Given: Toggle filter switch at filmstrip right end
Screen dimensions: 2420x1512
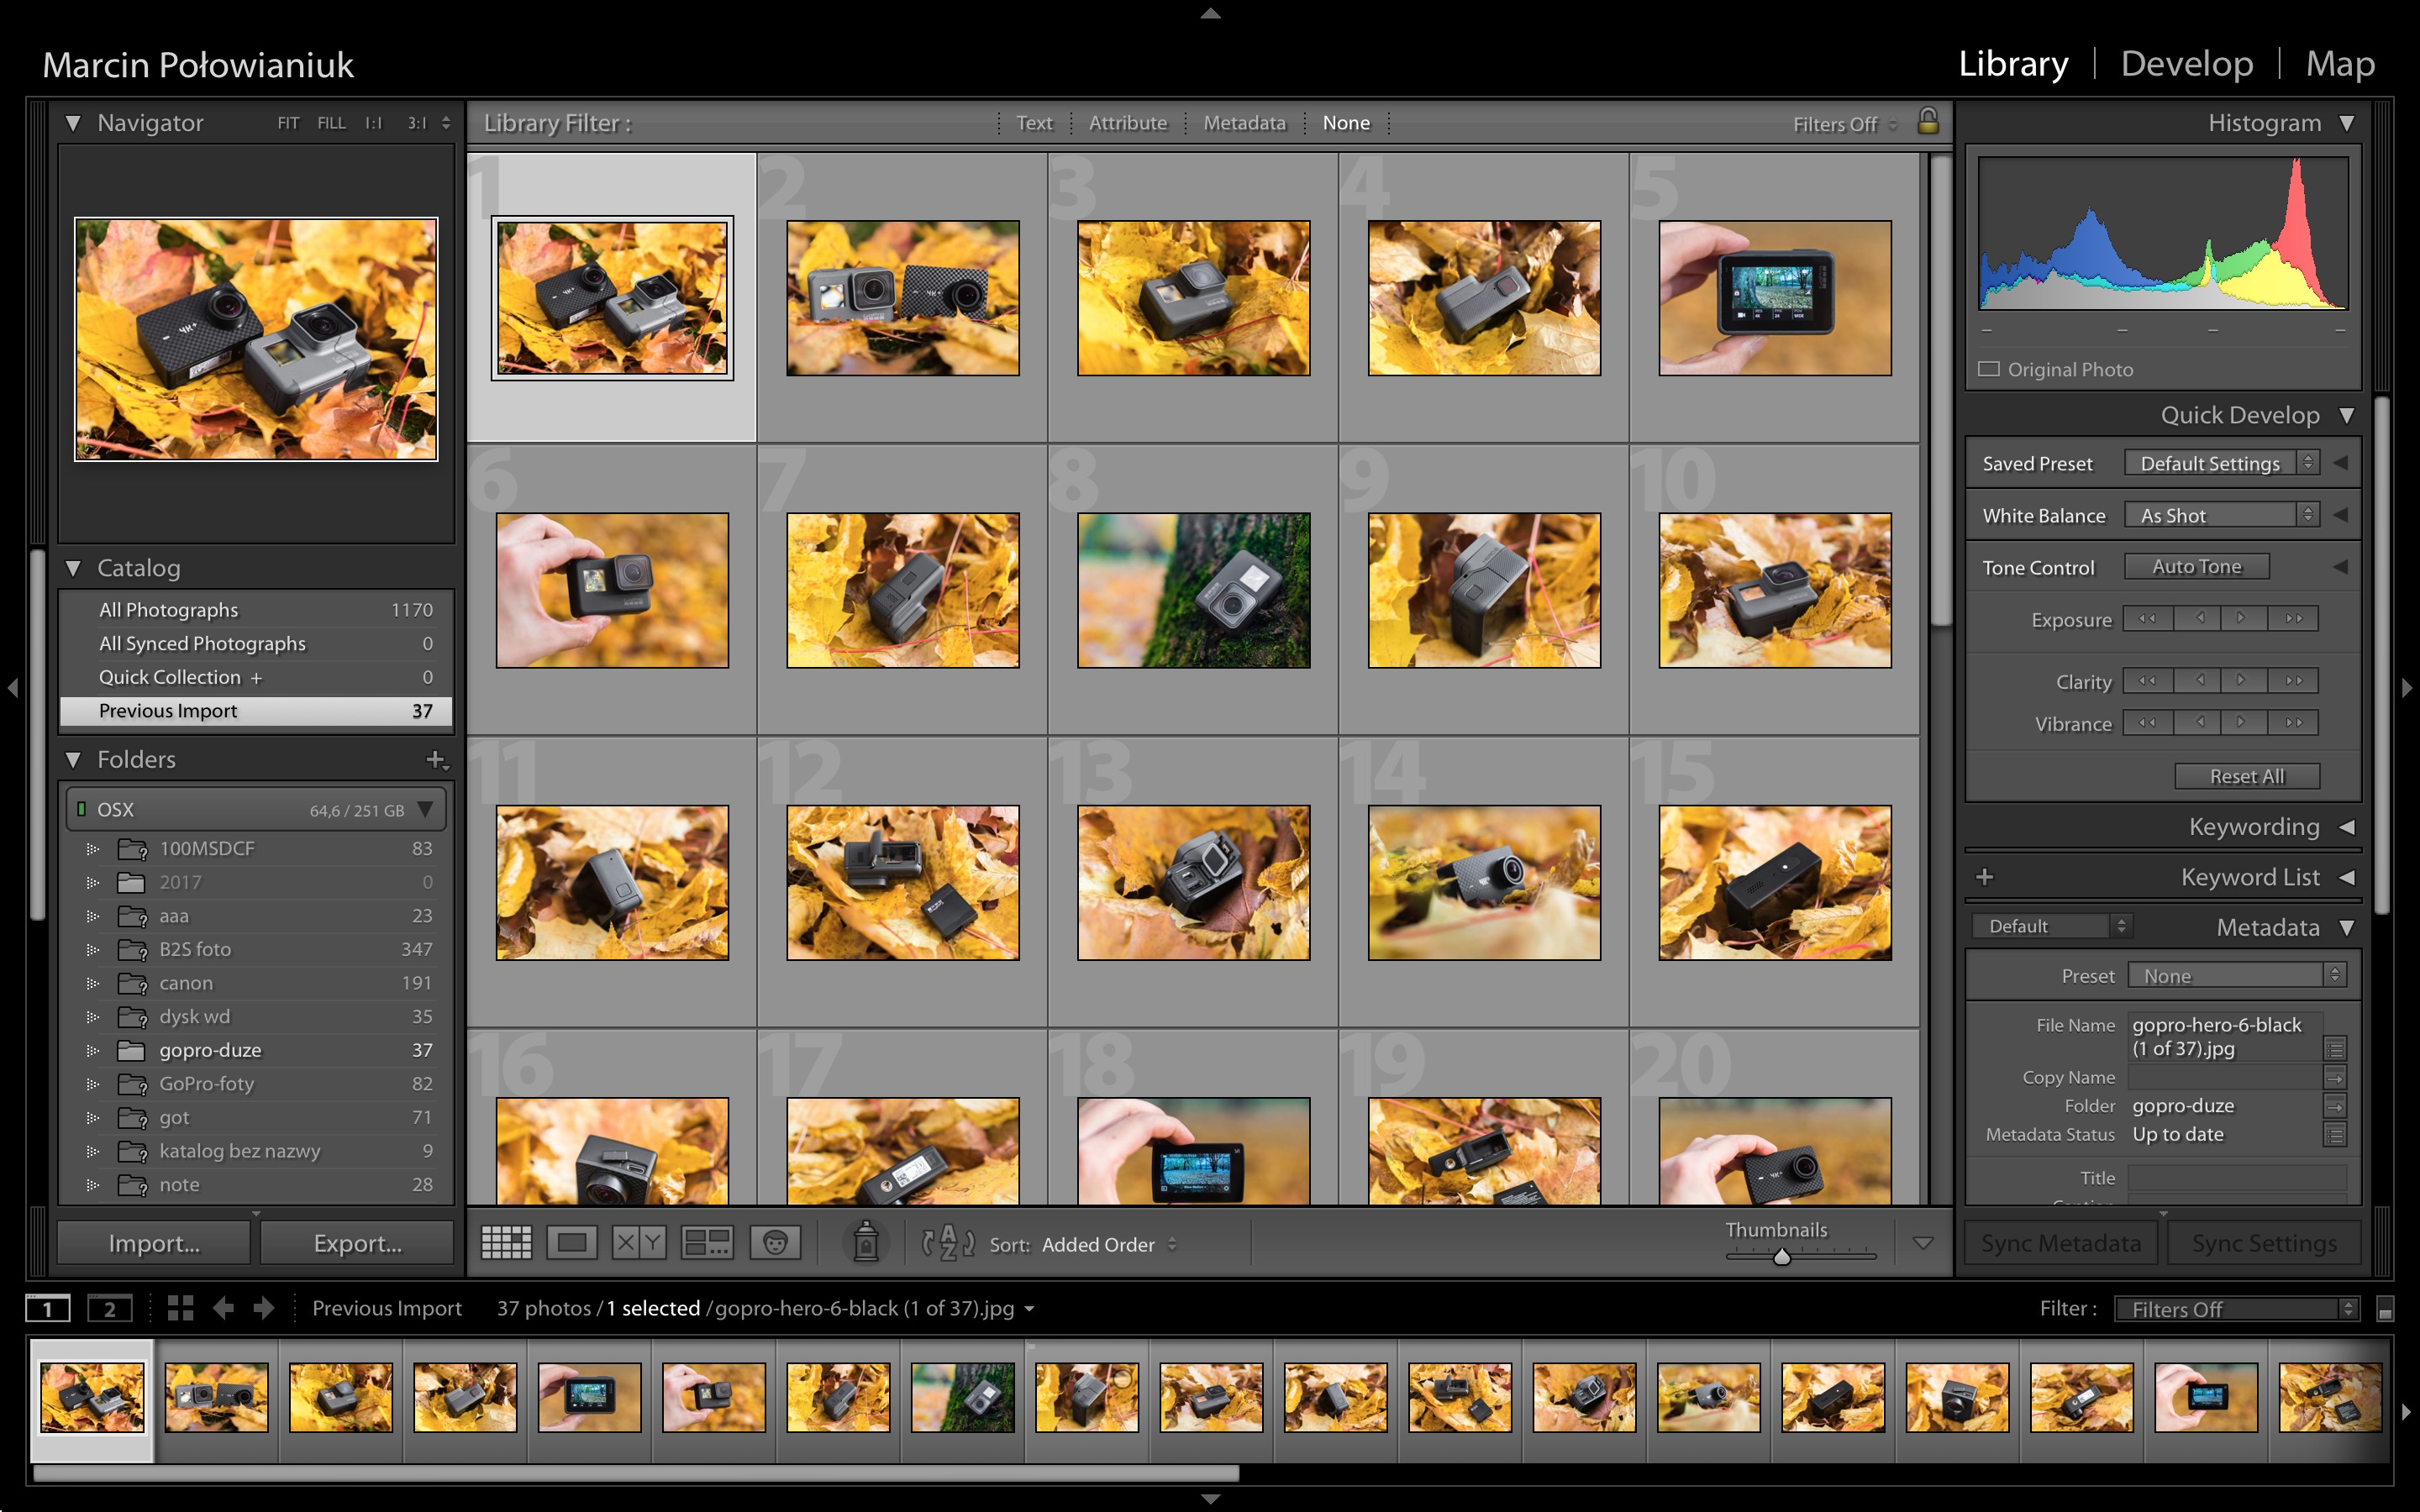Looking at the screenshot, I should 2385,1309.
